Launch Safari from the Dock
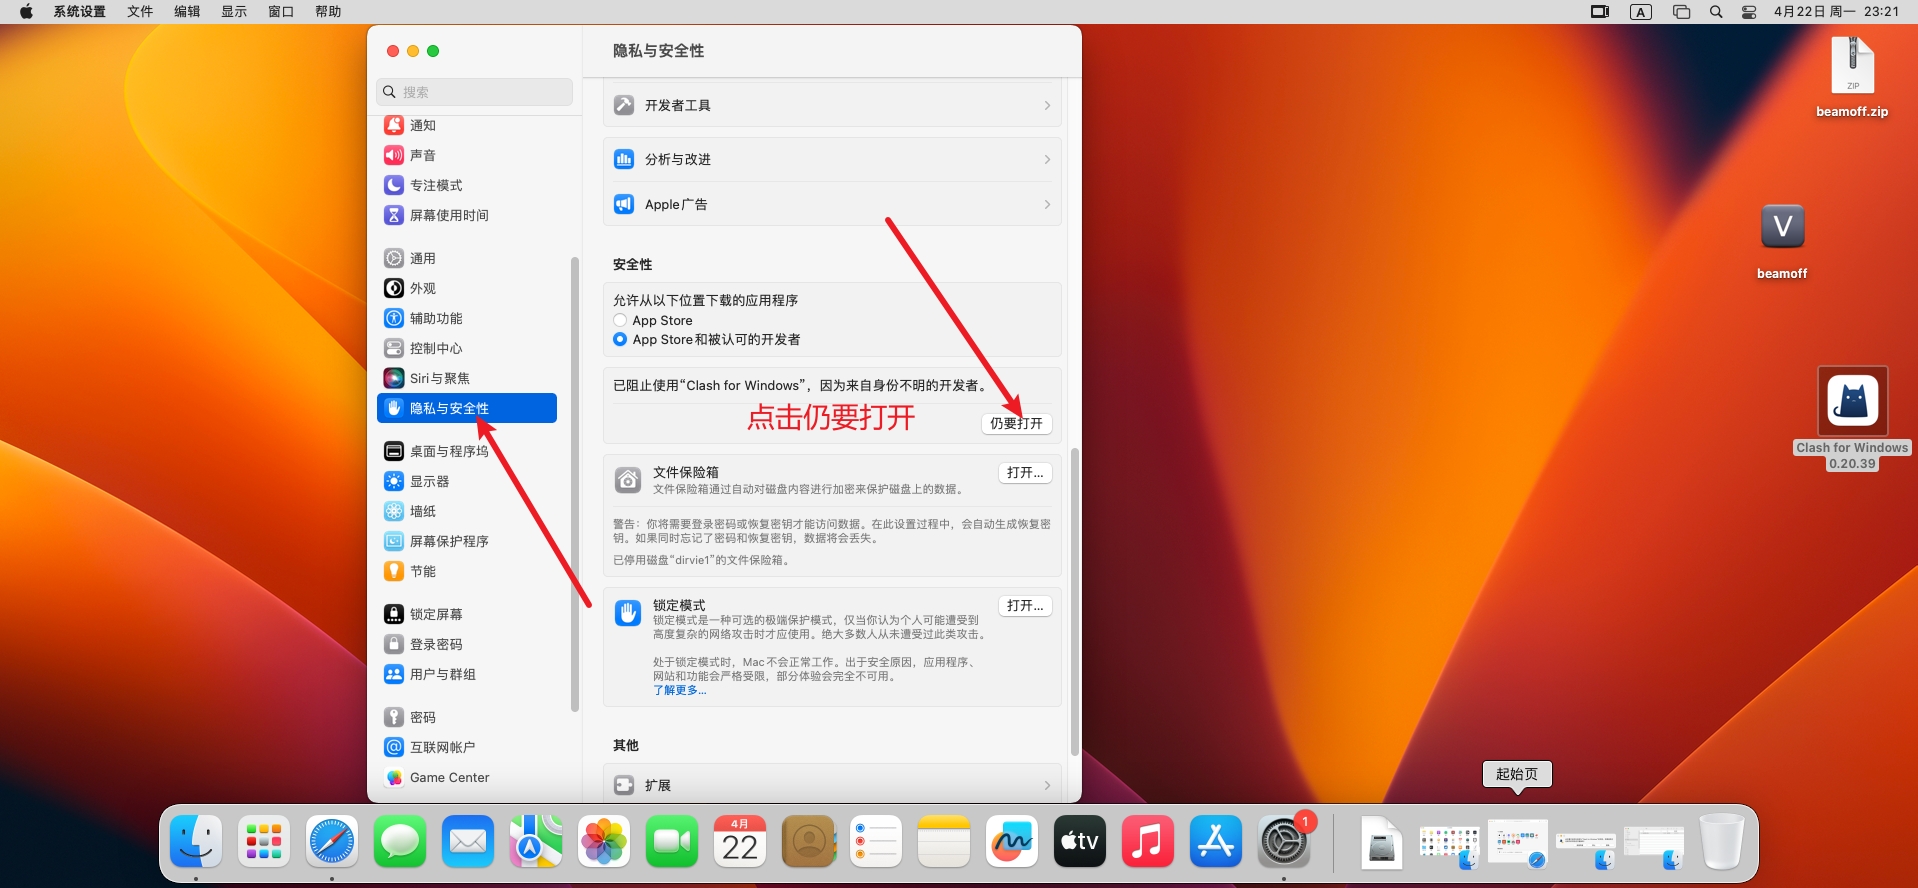This screenshot has height=888, width=1918. pyautogui.click(x=332, y=842)
